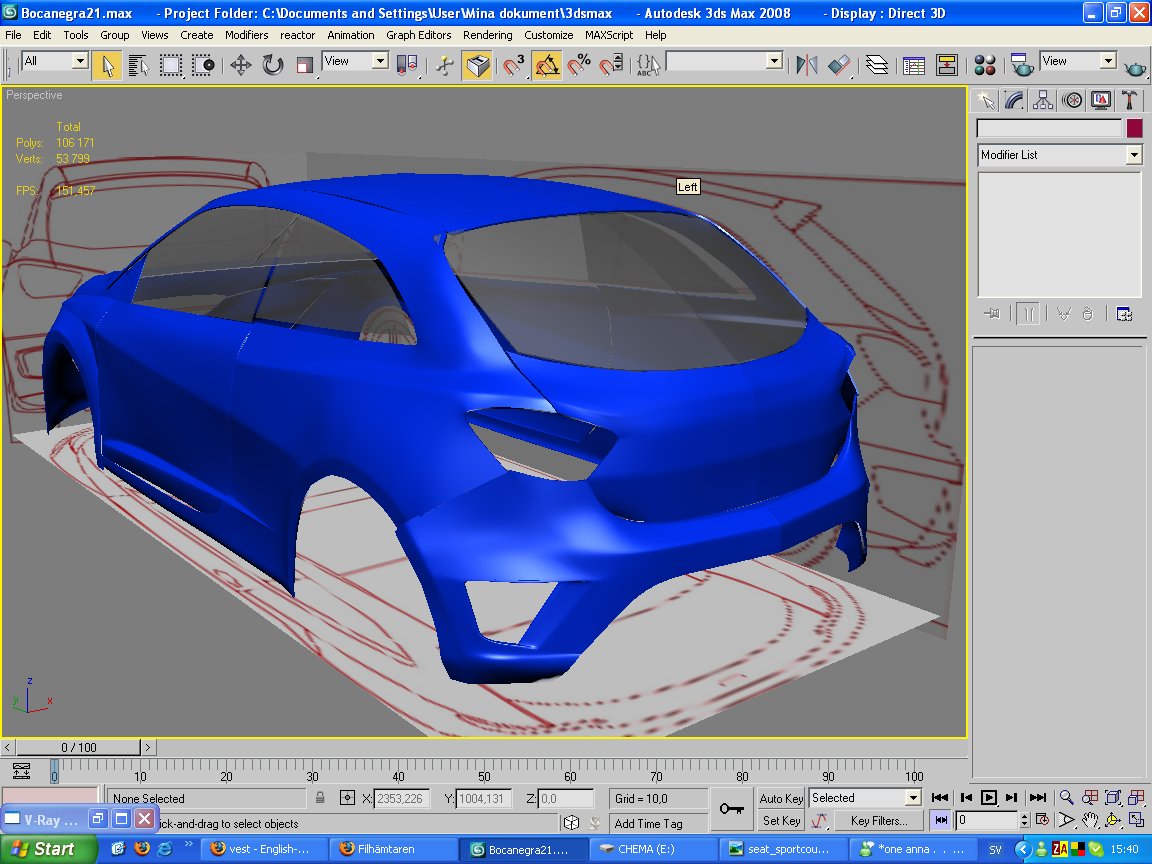The image size is (1152, 864).
Task: Click the Set Keys key icon button
Action: [x=731, y=809]
